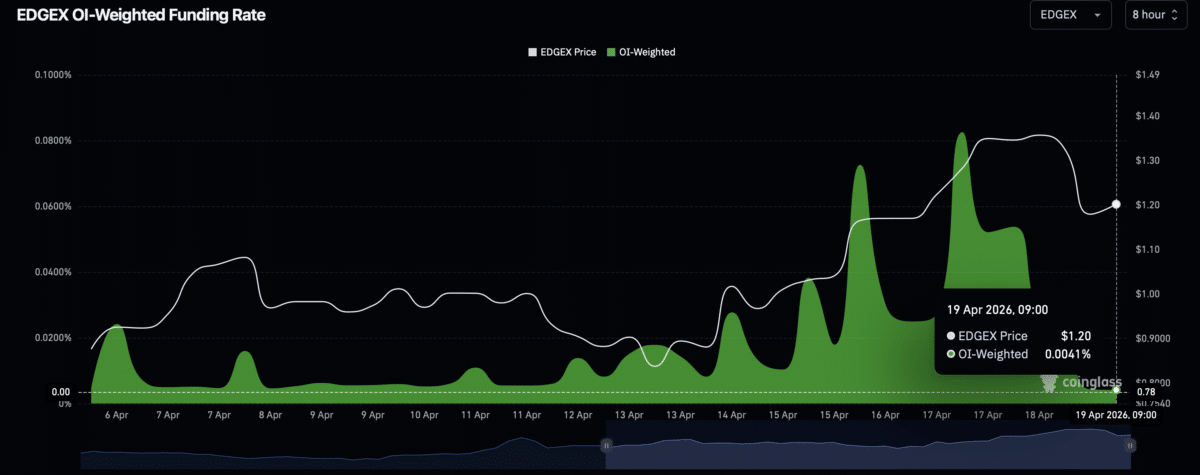The height and width of the screenshot is (475, 1200).
Task: Click the arrow on the 8 hour selector
Action: coord(1175,16)
